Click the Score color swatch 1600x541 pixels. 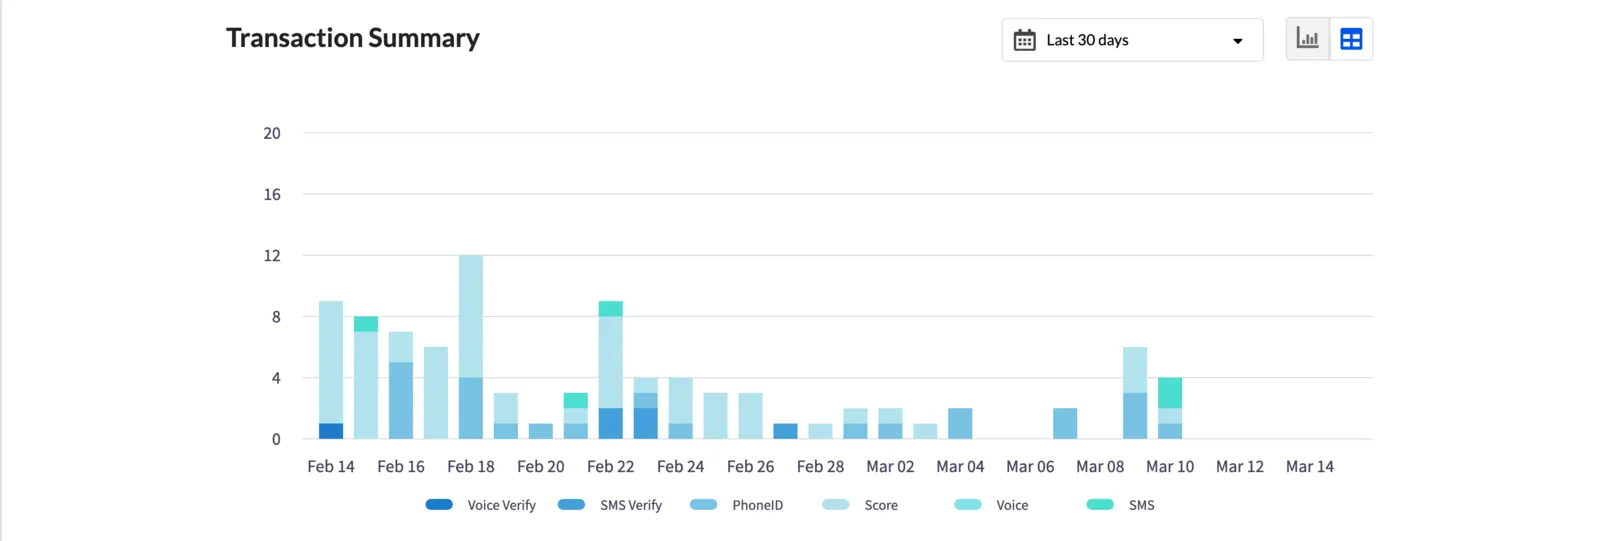click(x=836, y=504)
